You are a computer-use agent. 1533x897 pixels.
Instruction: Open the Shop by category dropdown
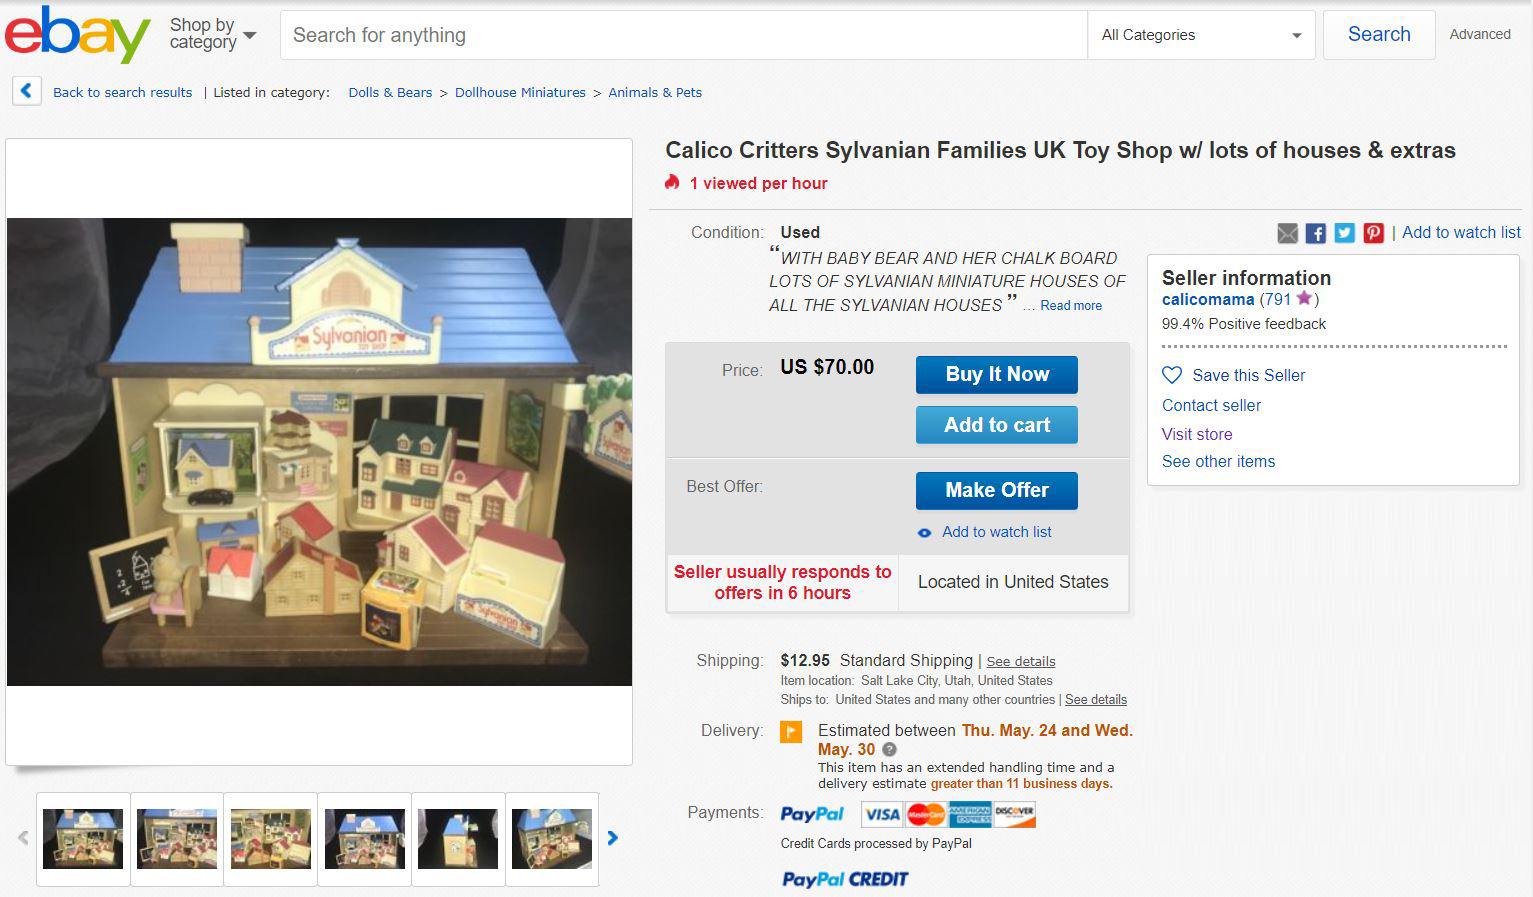(x=212, y=34)
